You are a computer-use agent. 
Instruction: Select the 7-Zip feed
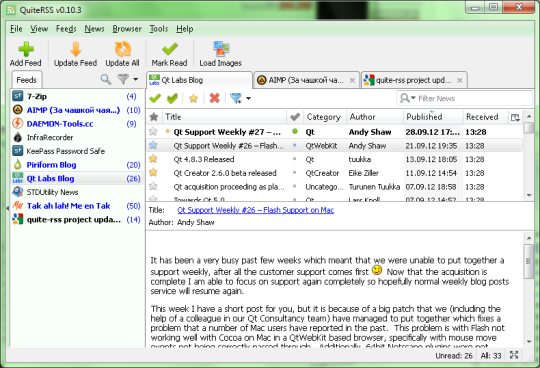(76, 96)
